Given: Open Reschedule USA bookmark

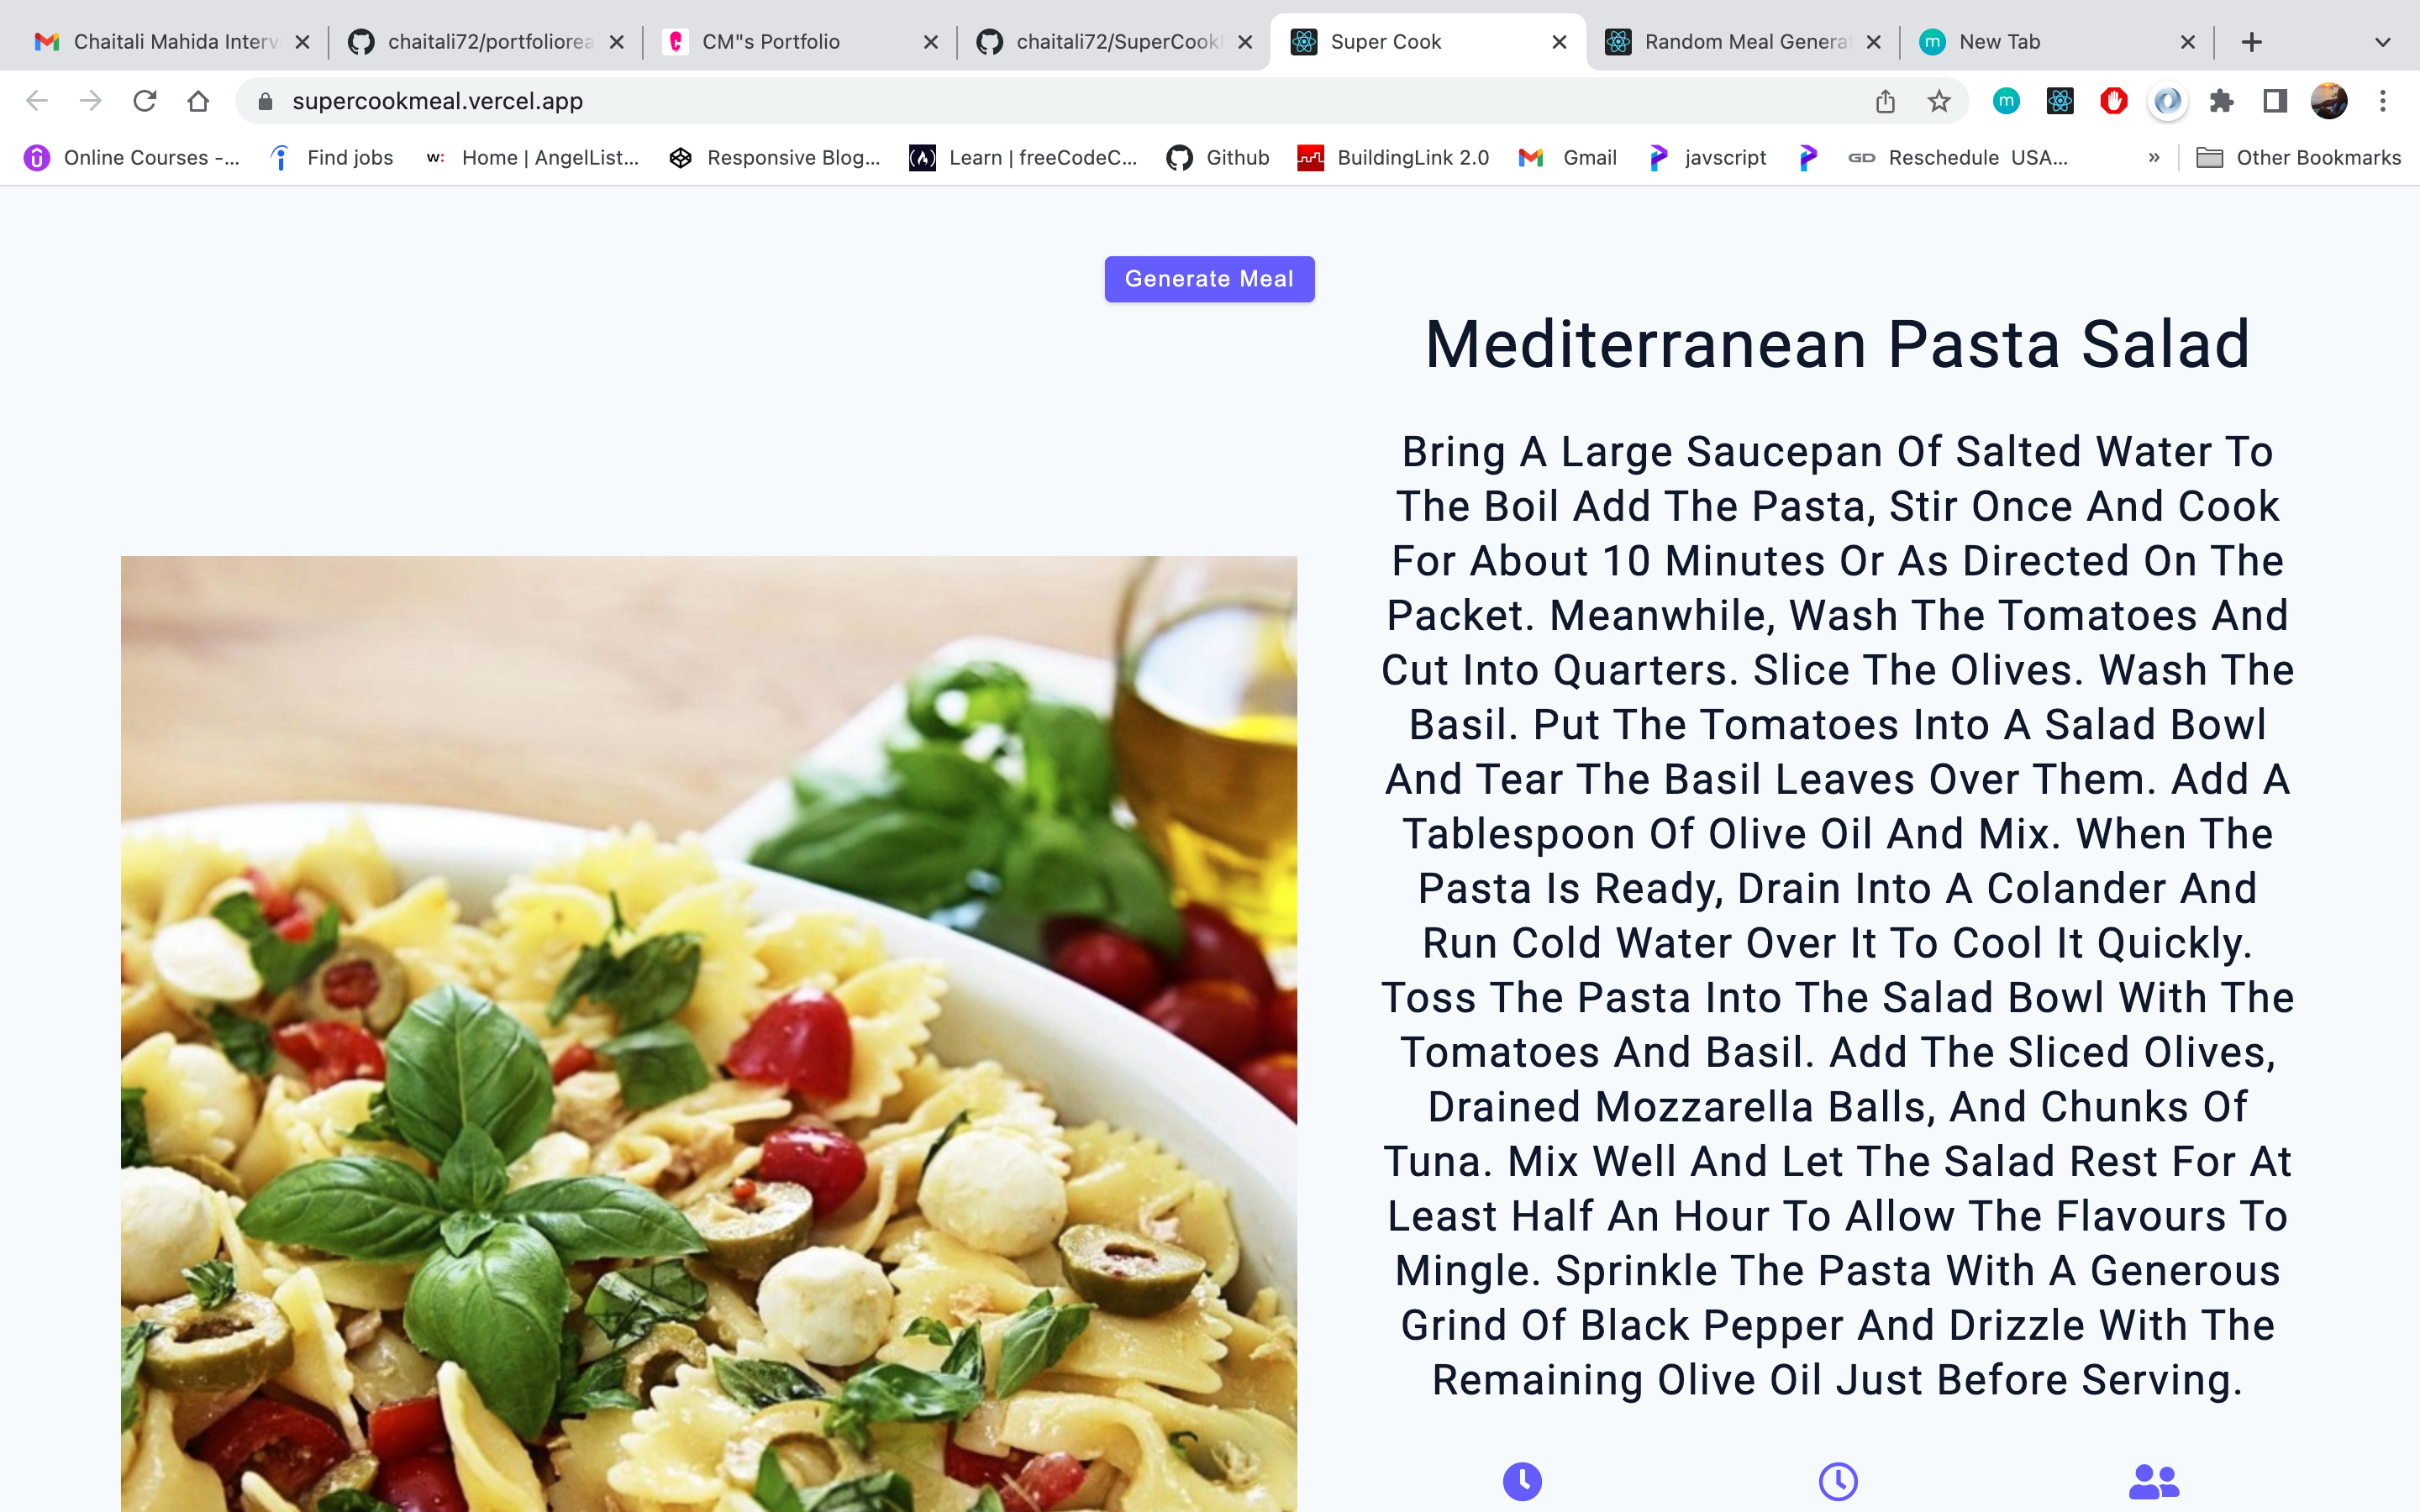Looking at the screenshot, I should [x=1957, y=158].
